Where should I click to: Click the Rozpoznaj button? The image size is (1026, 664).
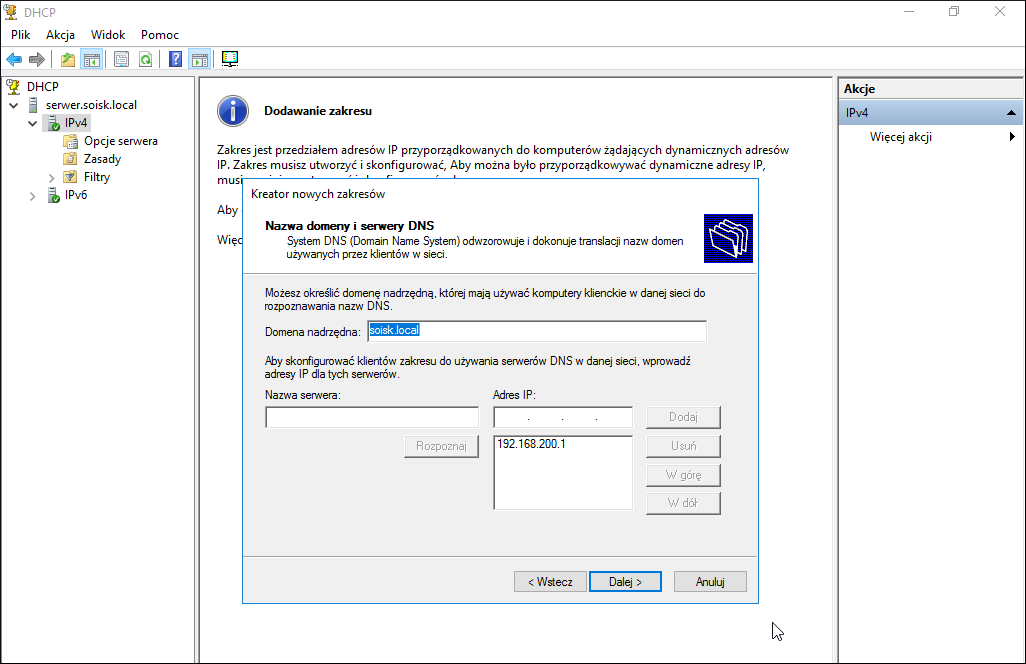(441, 446)
